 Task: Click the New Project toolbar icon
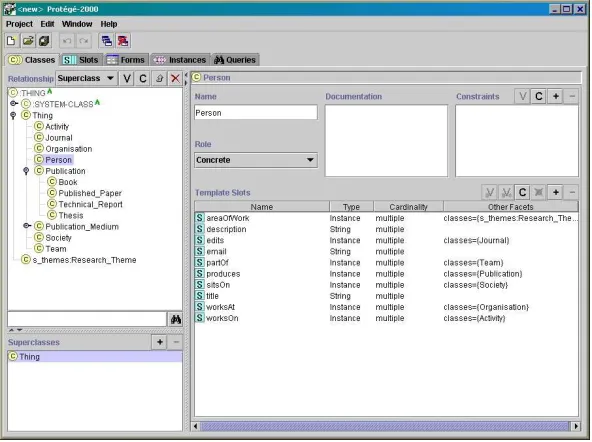(x=11, y=41)
